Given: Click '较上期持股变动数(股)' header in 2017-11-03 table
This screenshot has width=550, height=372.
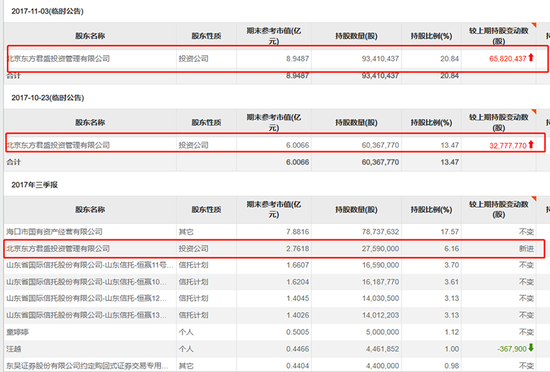Looking at the screenshot, I should click(x=499, y=36).
